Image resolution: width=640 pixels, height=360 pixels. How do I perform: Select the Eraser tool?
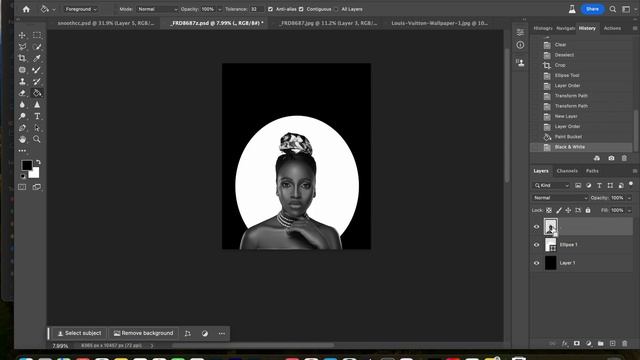click(22, 93)
